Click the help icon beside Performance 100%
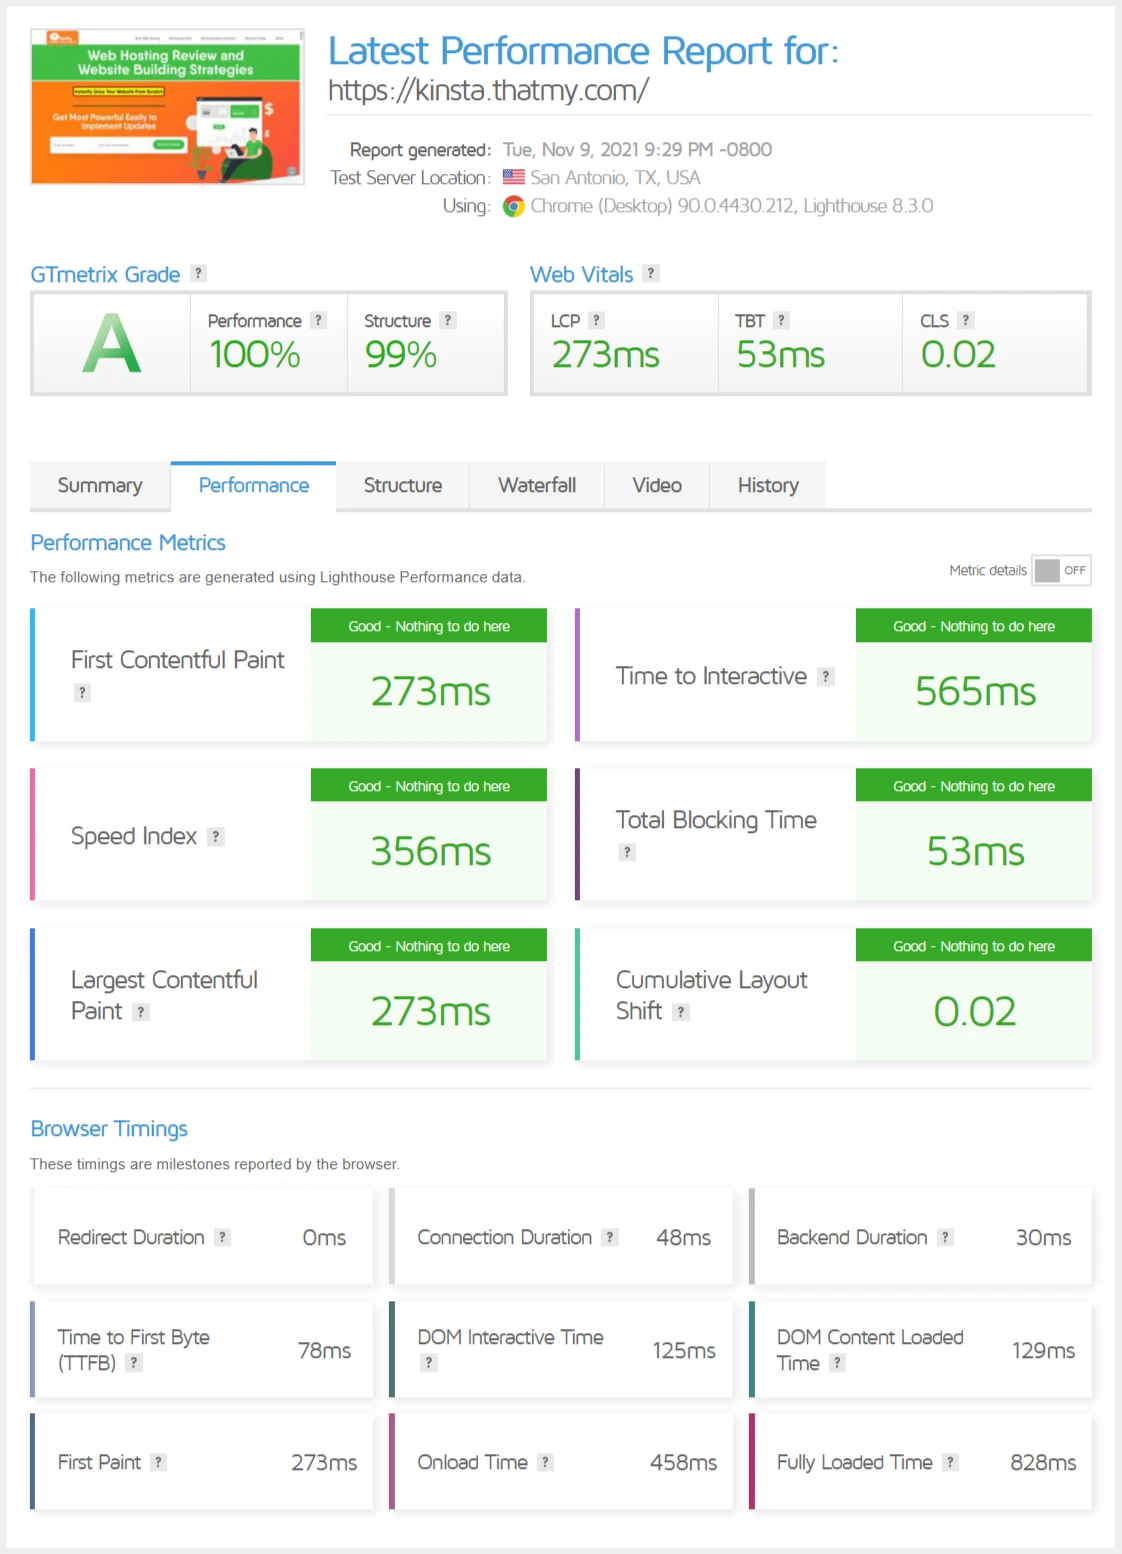The width and height of the screenshot is (1122, 1554). coord(318,320)
